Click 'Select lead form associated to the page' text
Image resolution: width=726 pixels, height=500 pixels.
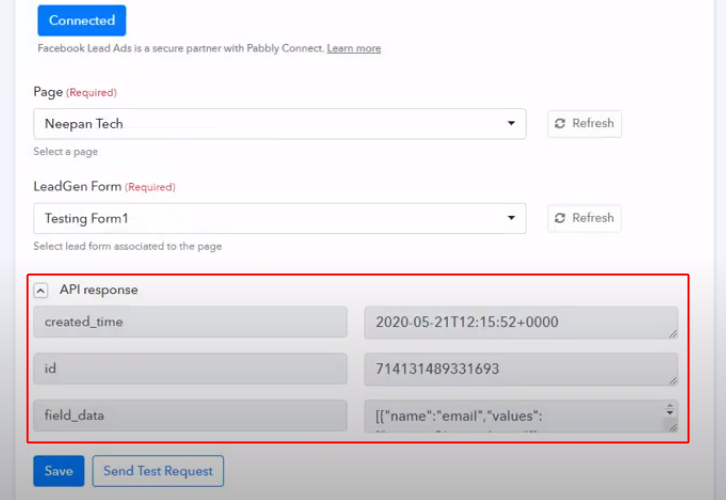127,246
